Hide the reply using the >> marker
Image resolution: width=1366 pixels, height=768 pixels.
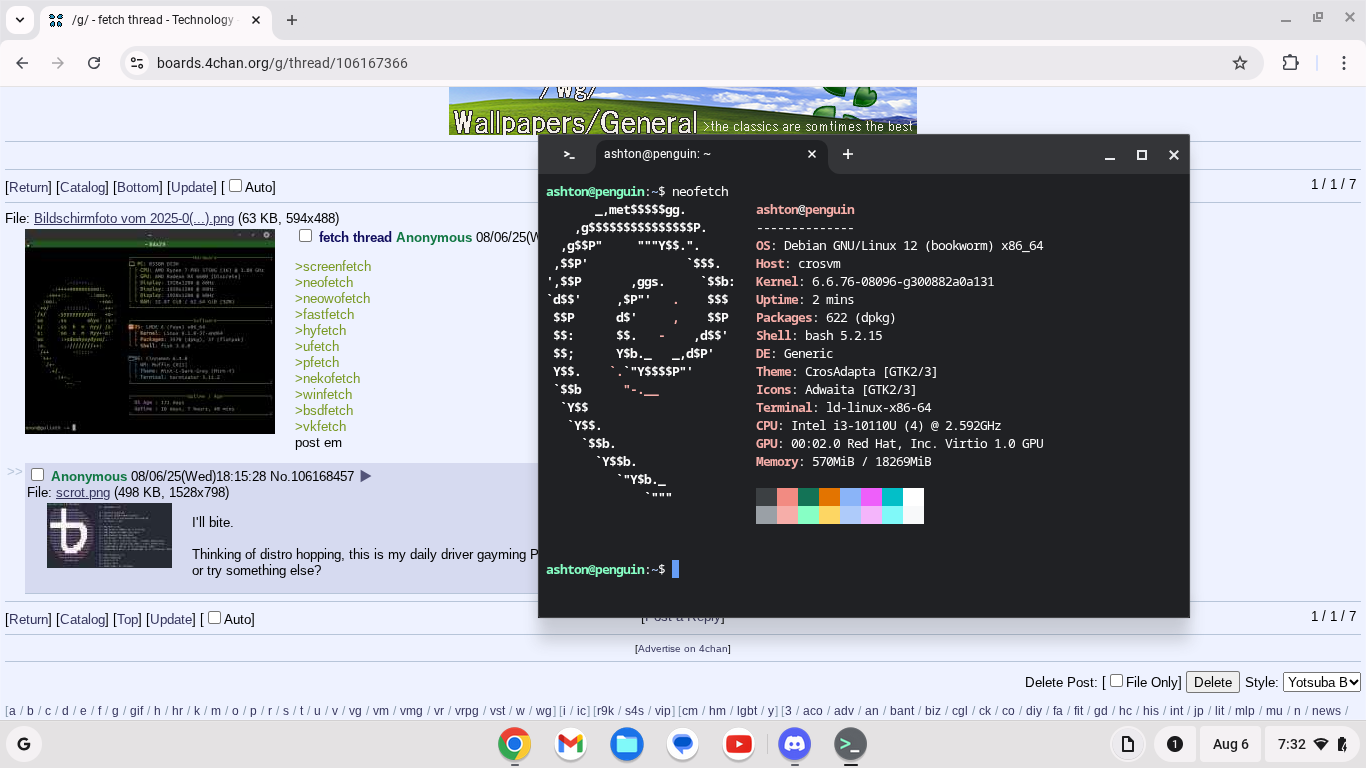tap(14, 471)
